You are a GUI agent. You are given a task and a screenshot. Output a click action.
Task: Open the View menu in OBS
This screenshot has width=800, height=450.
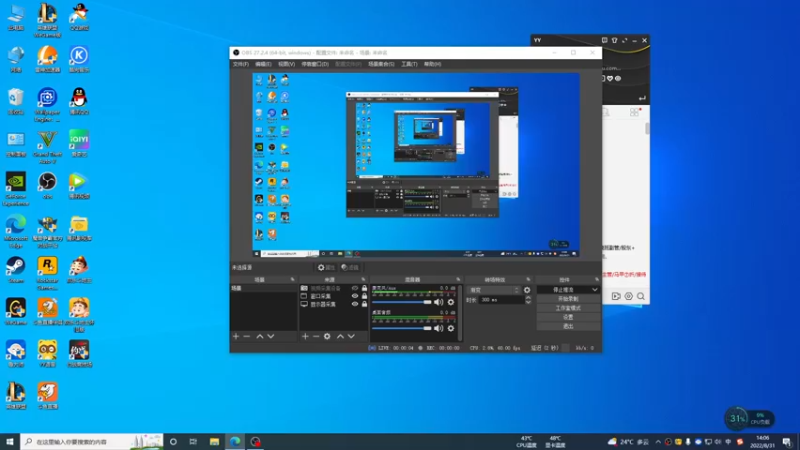coord(286,64)
